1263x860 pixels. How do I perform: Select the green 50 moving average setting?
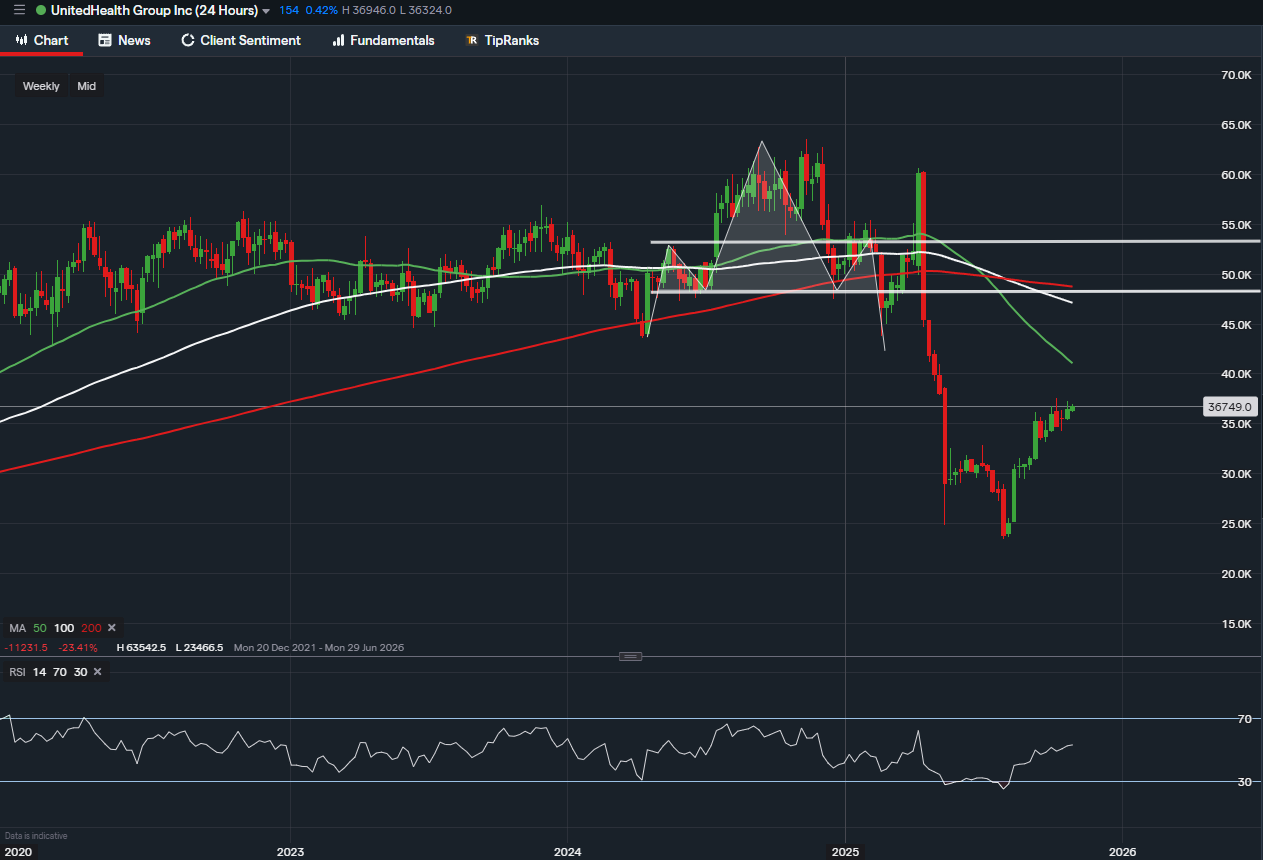pyautogui.click(x=40, y=628)
